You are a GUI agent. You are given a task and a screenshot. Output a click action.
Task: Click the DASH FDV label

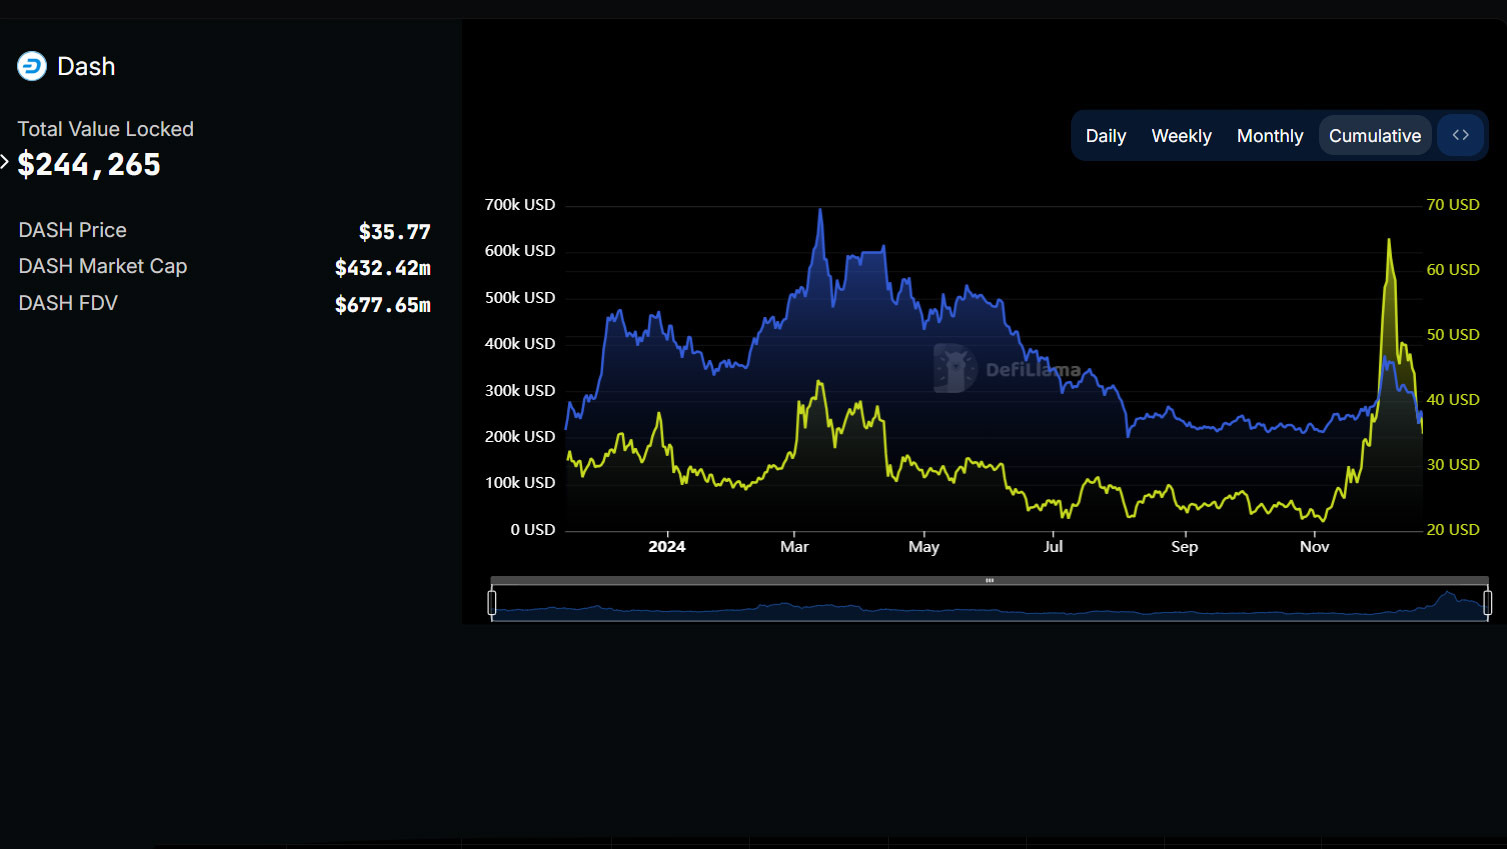pyautogui.click(x=68, y=303)
